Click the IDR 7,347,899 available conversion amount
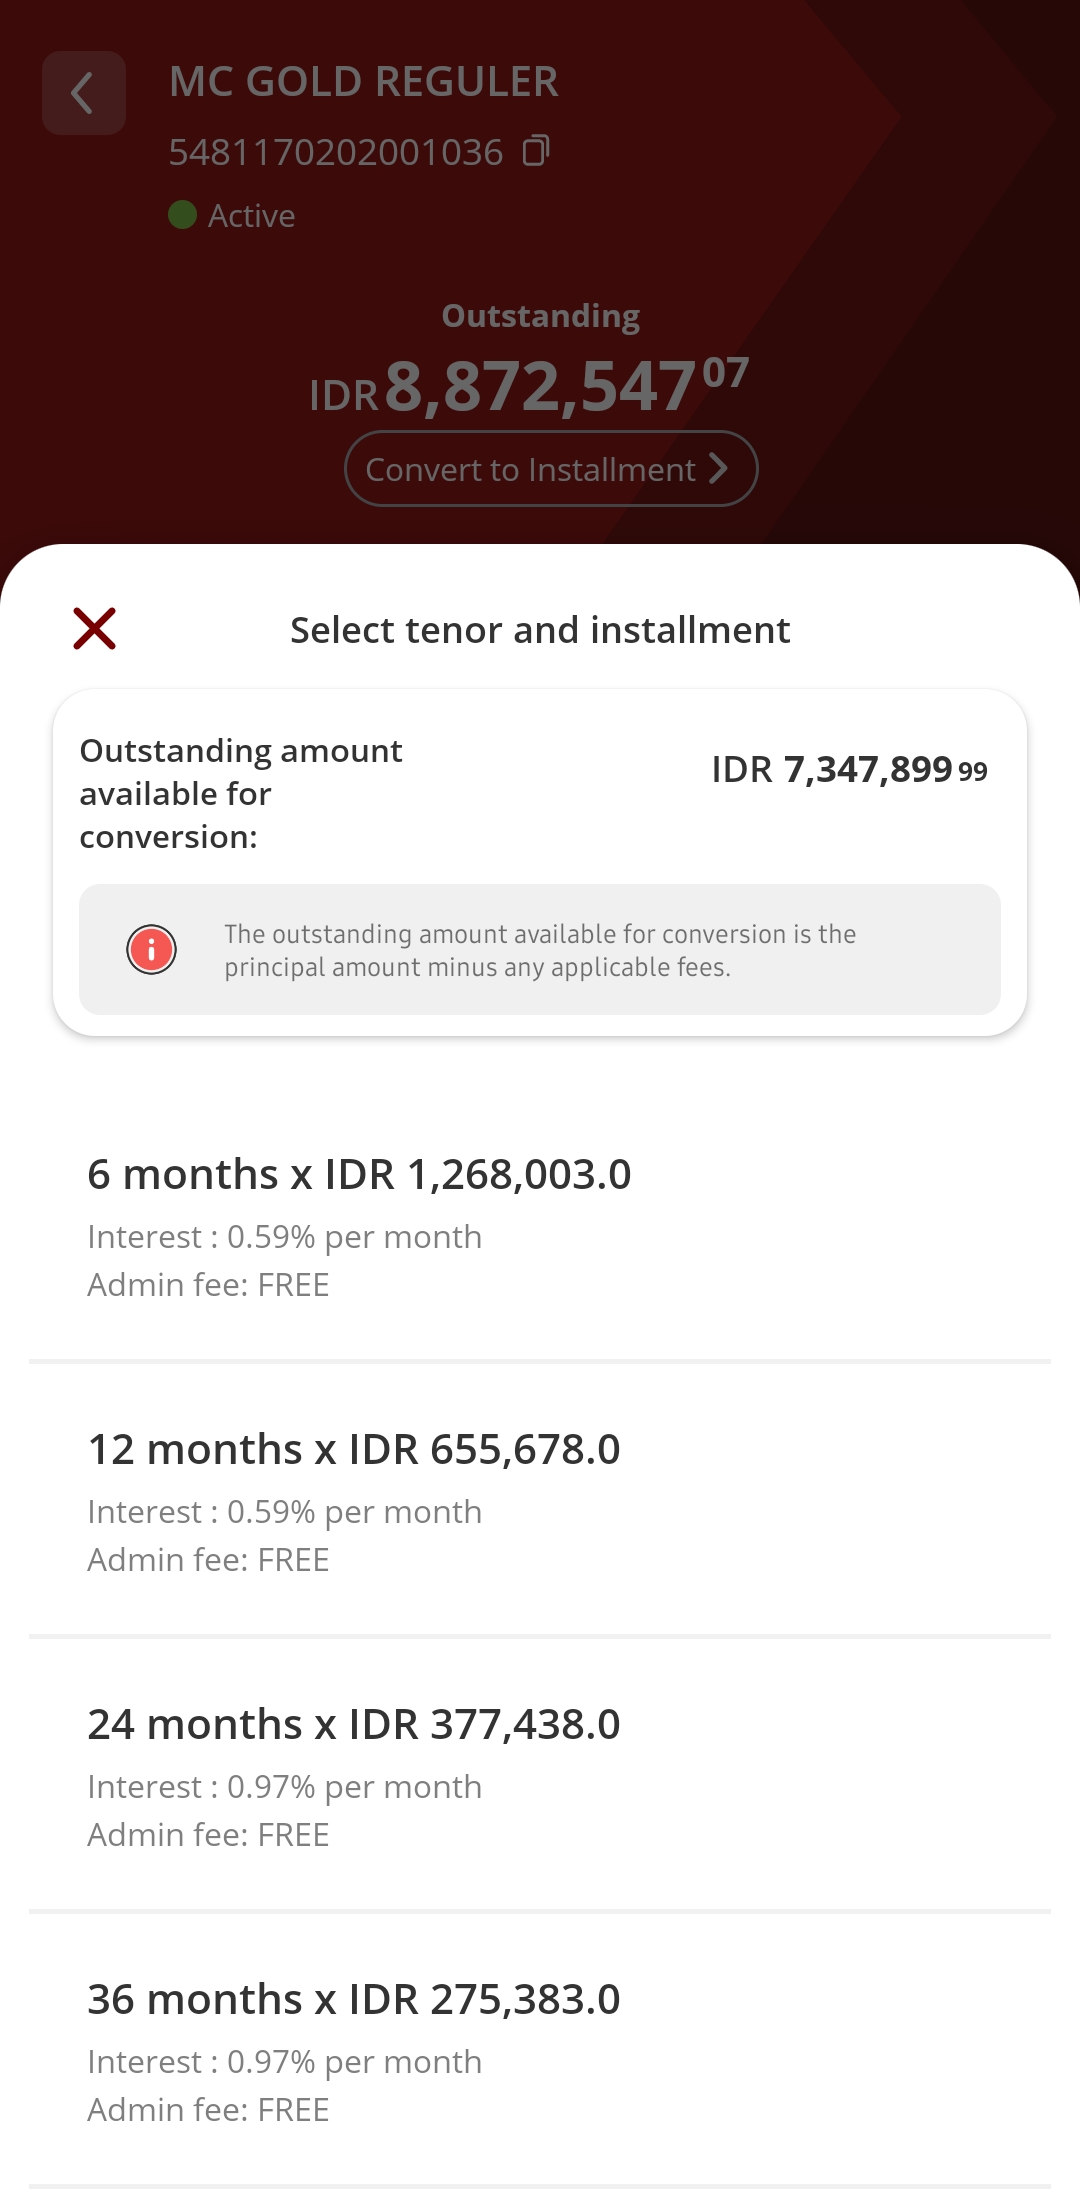Screen dimensions: 1080x2202 [848, 770]
